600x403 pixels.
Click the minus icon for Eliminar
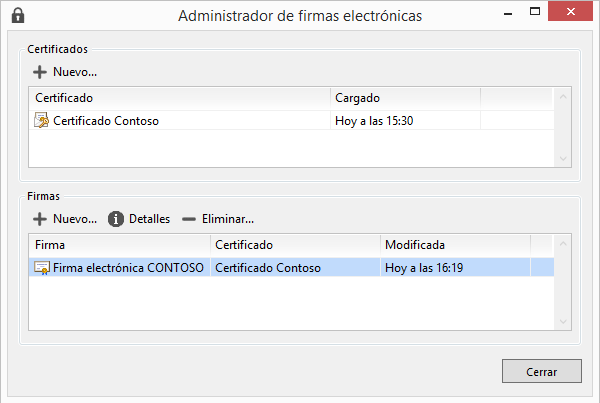pyautogui.click(x=189, y=219)
